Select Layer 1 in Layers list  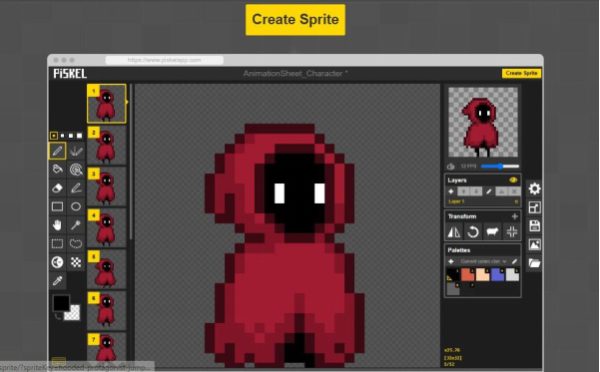point(483,201)
